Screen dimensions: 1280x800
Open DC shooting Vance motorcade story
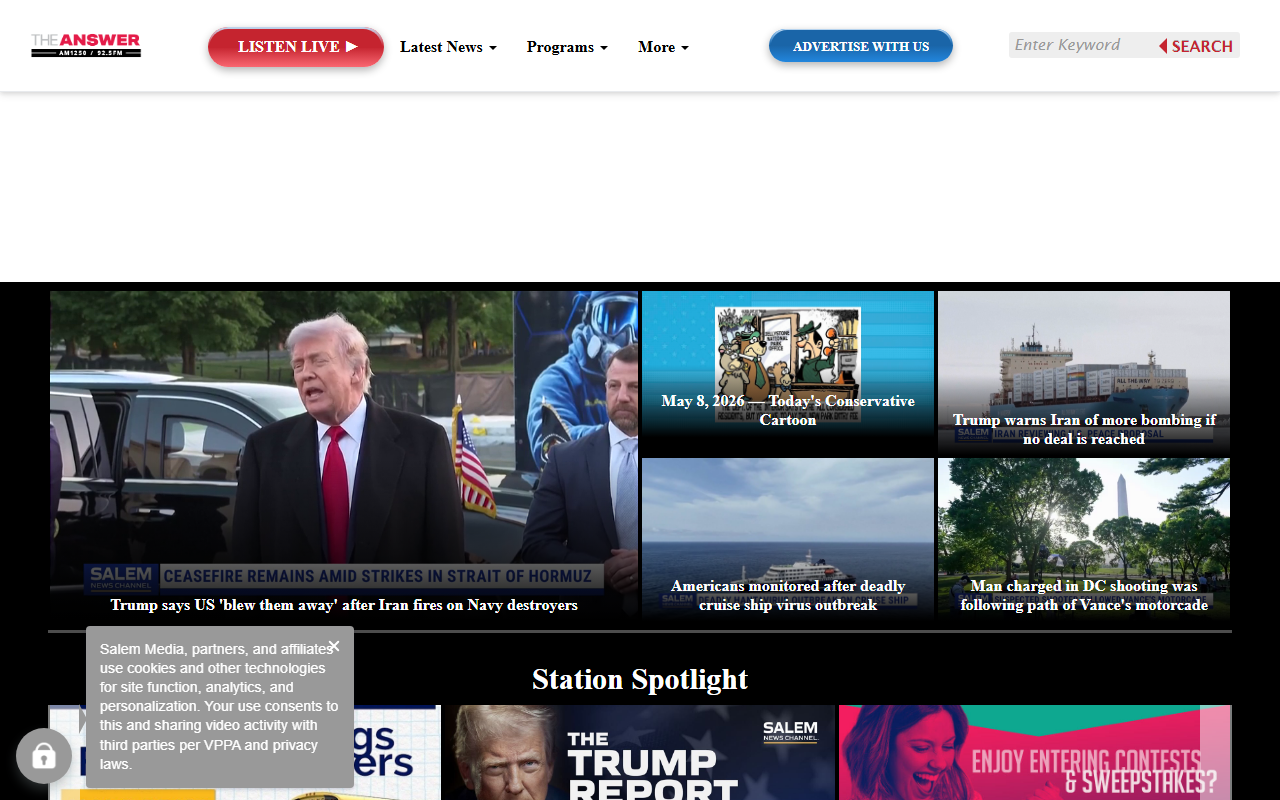1084,539
